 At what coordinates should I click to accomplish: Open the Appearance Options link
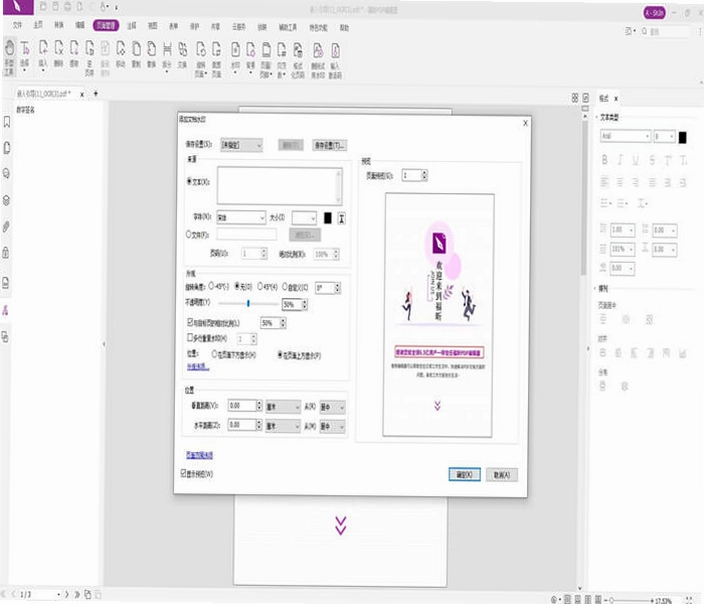198,366
